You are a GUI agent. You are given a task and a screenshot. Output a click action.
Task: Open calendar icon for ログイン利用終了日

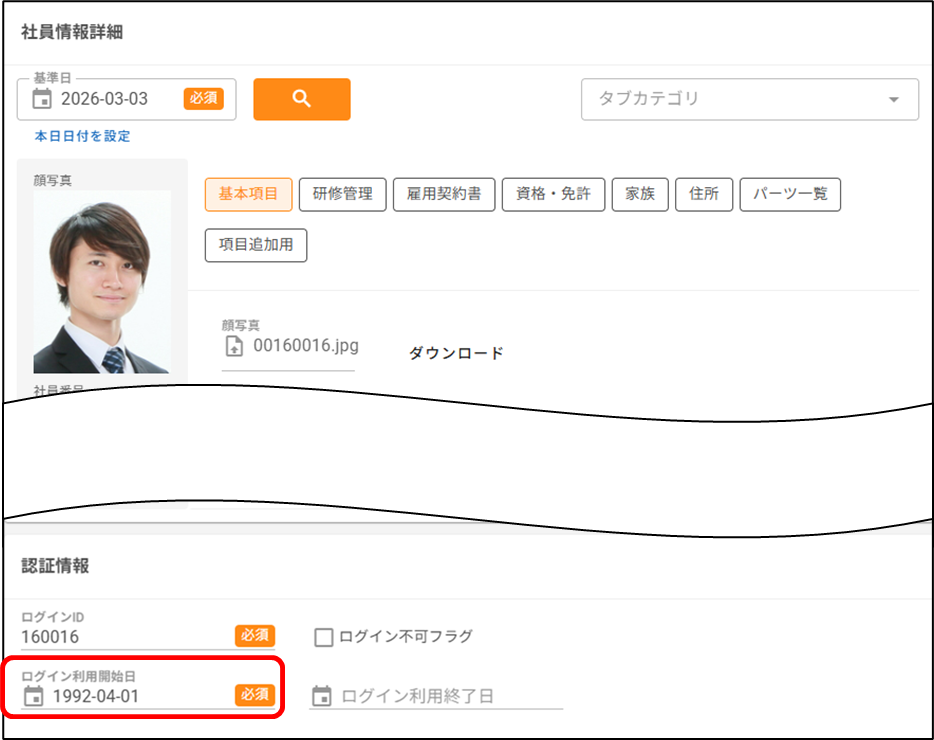coord(322,696)
